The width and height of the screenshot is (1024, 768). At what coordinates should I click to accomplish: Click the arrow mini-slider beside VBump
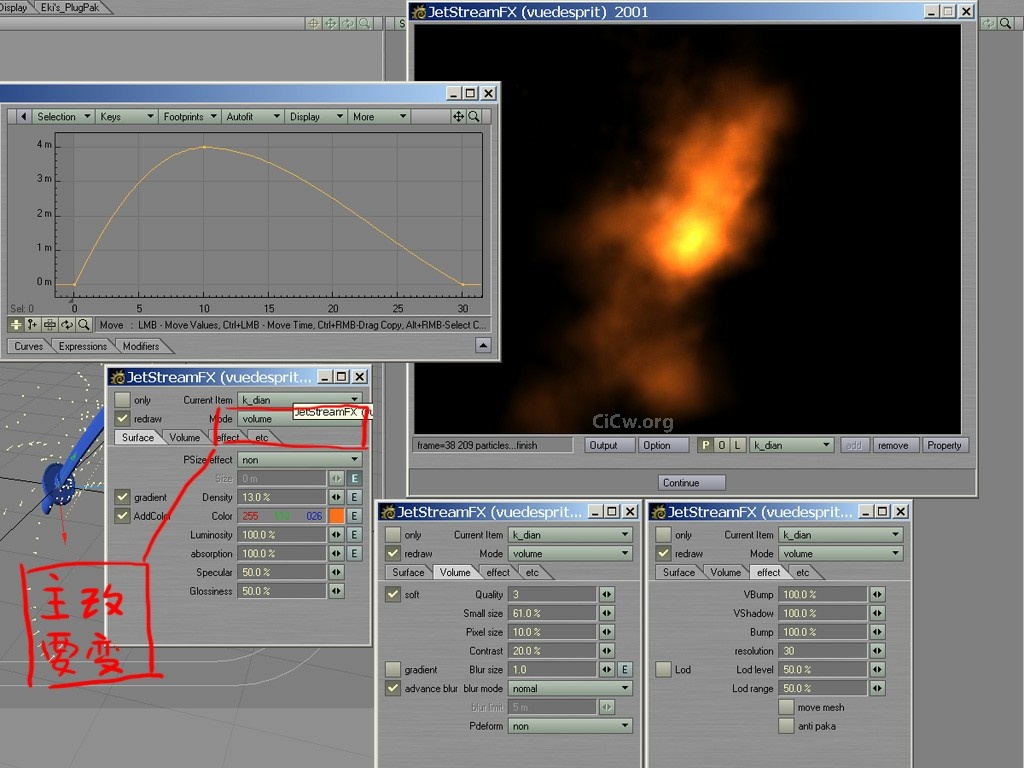(x=877, y=594)
